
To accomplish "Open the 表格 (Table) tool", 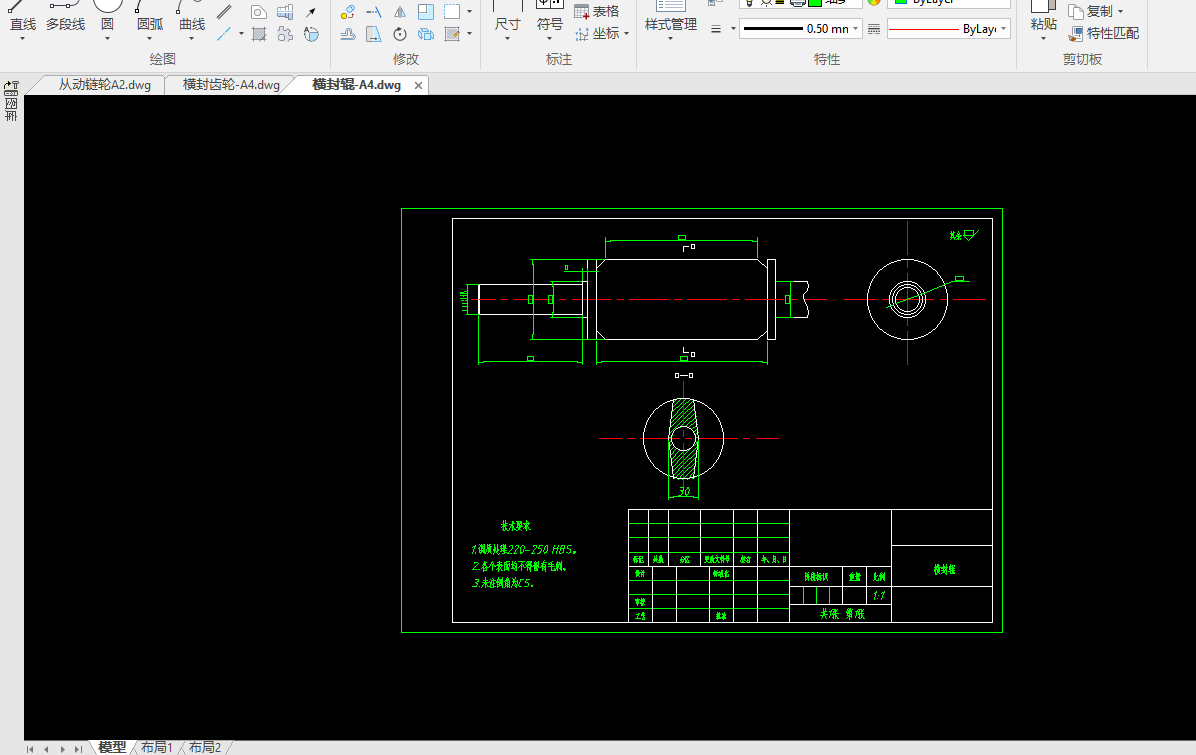I will [x=597, y=11].
